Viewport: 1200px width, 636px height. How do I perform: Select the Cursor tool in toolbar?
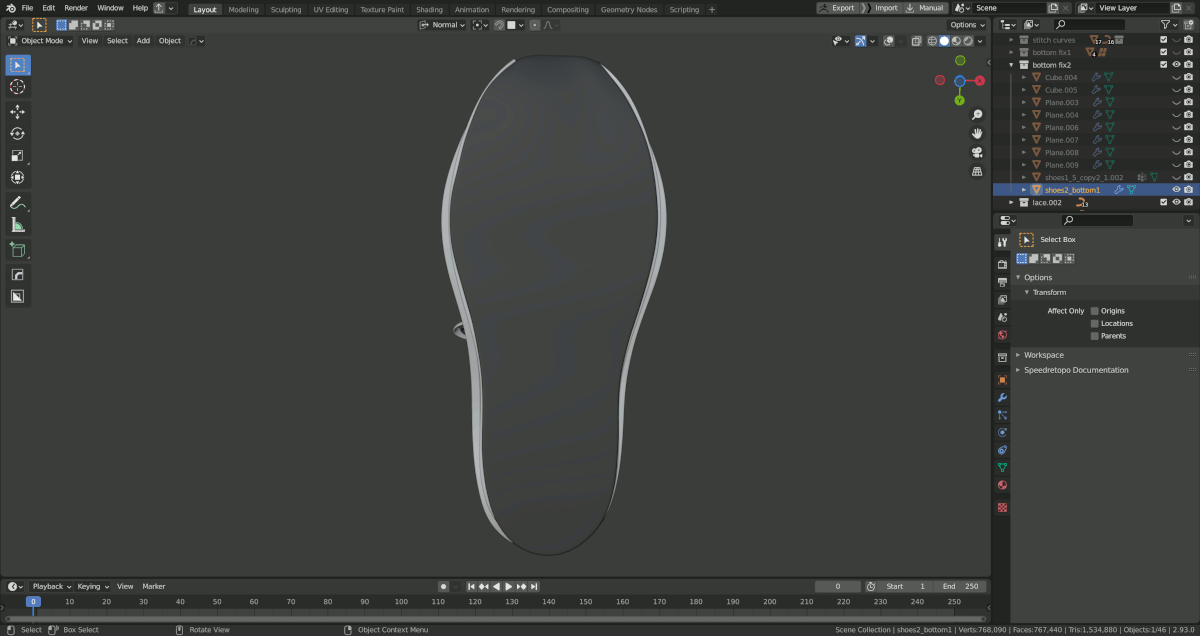tap(17, 87)
